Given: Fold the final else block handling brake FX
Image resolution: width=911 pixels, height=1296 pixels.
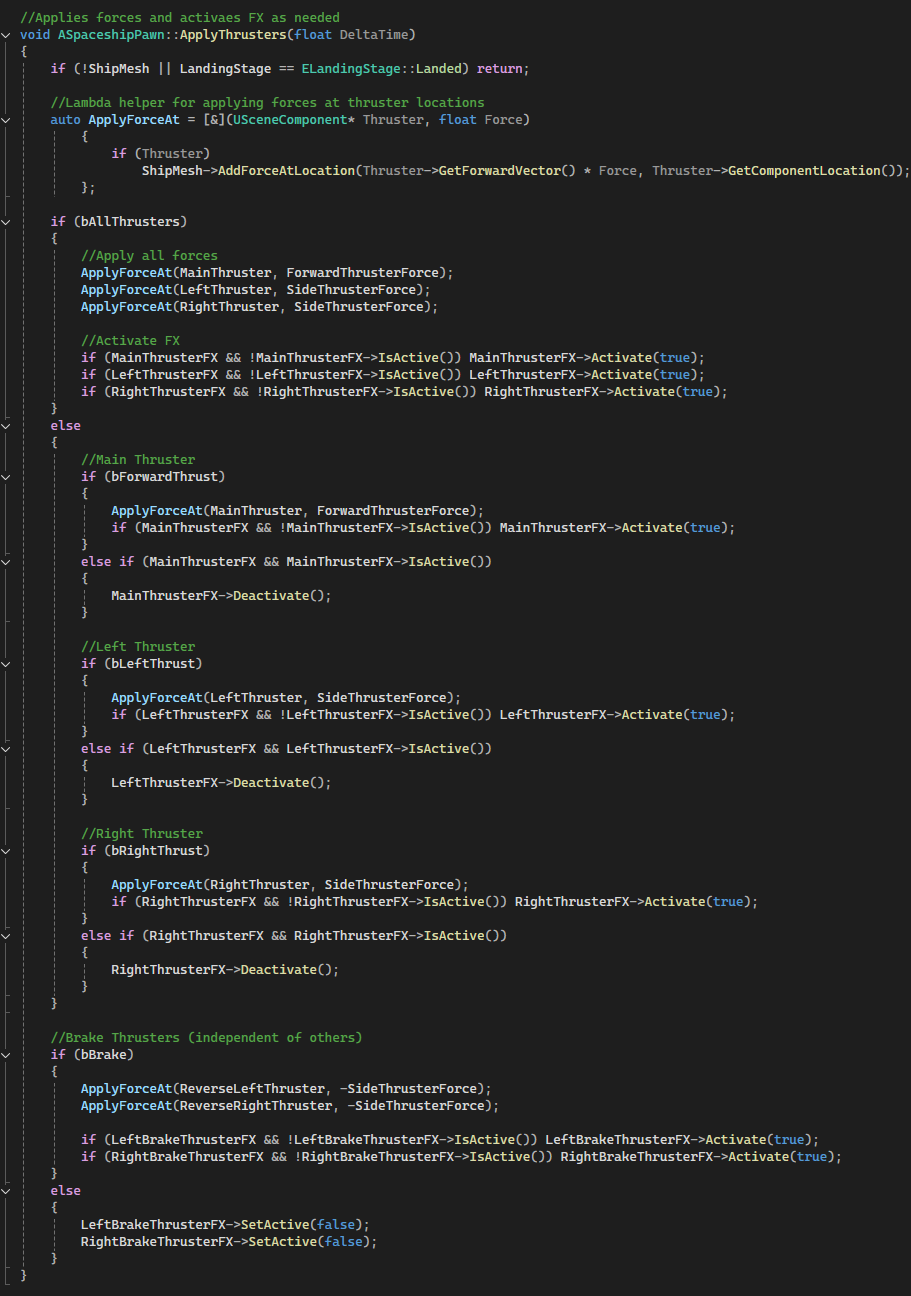Looking at the screenshot, I should coord(8,1190).
